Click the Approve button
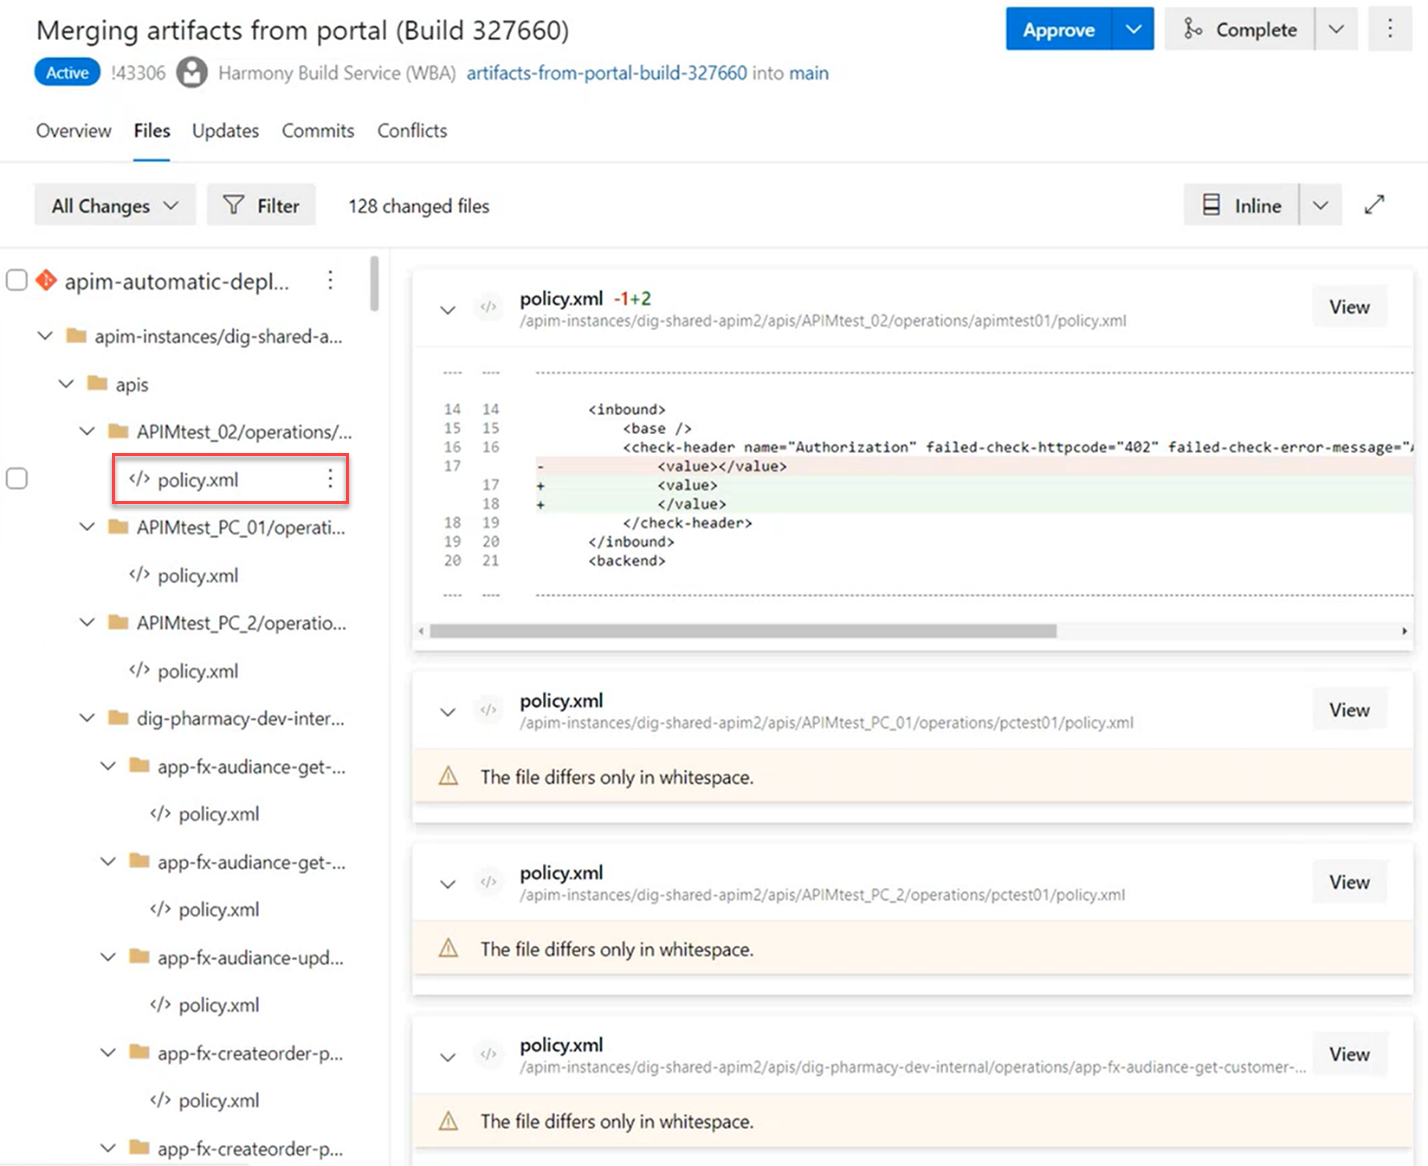Image resolution: width=1428 pixels, height=1166 pixels. click(1058, 30)
